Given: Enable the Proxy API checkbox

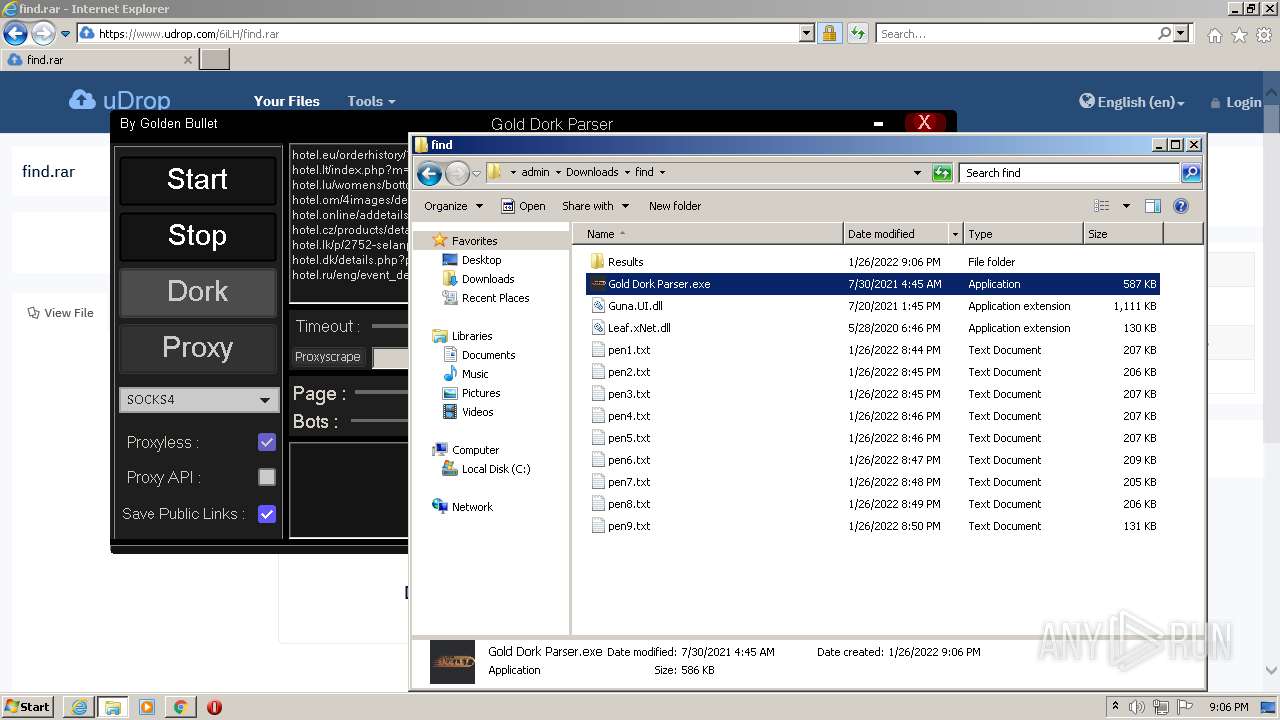Looking at the screenshot, I should (x=266, y=478).
